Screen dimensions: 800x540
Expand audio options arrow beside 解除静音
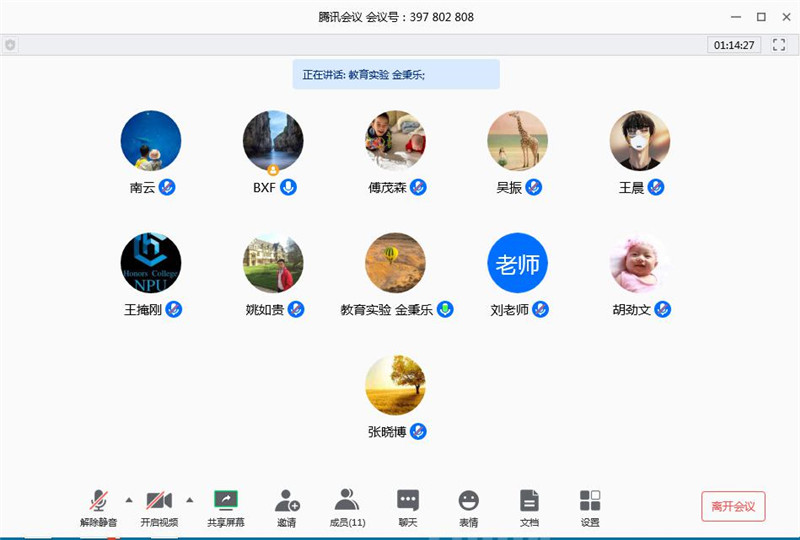pos(129,500)
